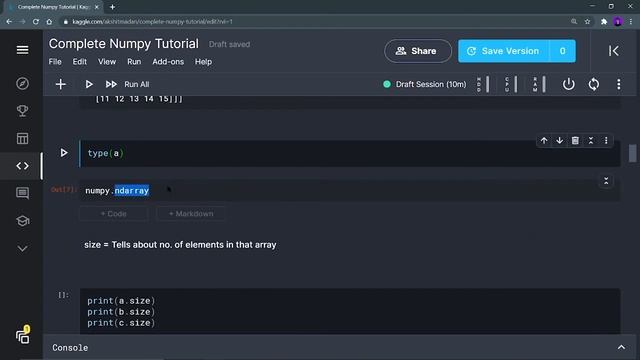Open the Add-ons menu
Screen dimensions: 640x360
click(x=168, y=62)
